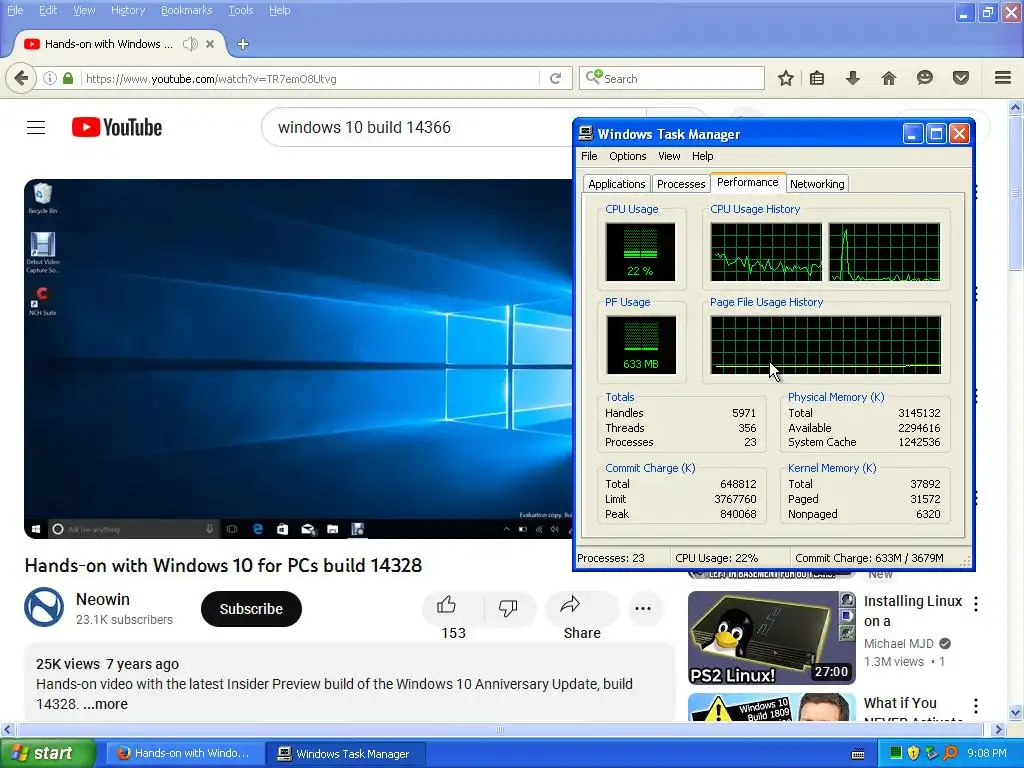
Task: Reload the page with the refresh icon
Action: (x=555, y=78)
